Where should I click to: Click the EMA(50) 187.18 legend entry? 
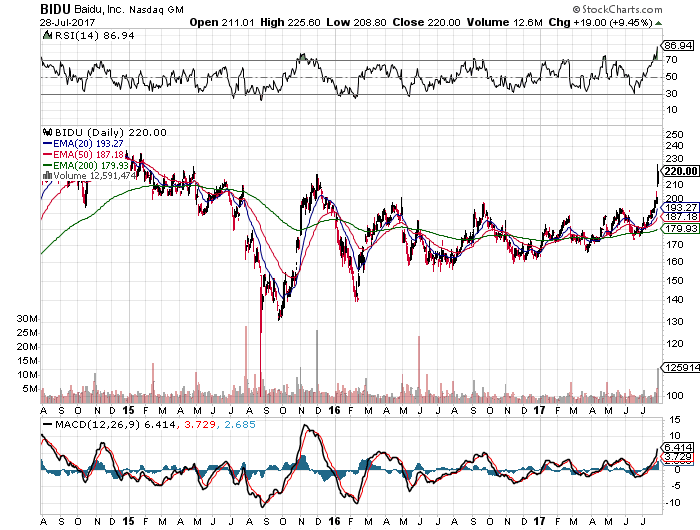tap(83, 154)
